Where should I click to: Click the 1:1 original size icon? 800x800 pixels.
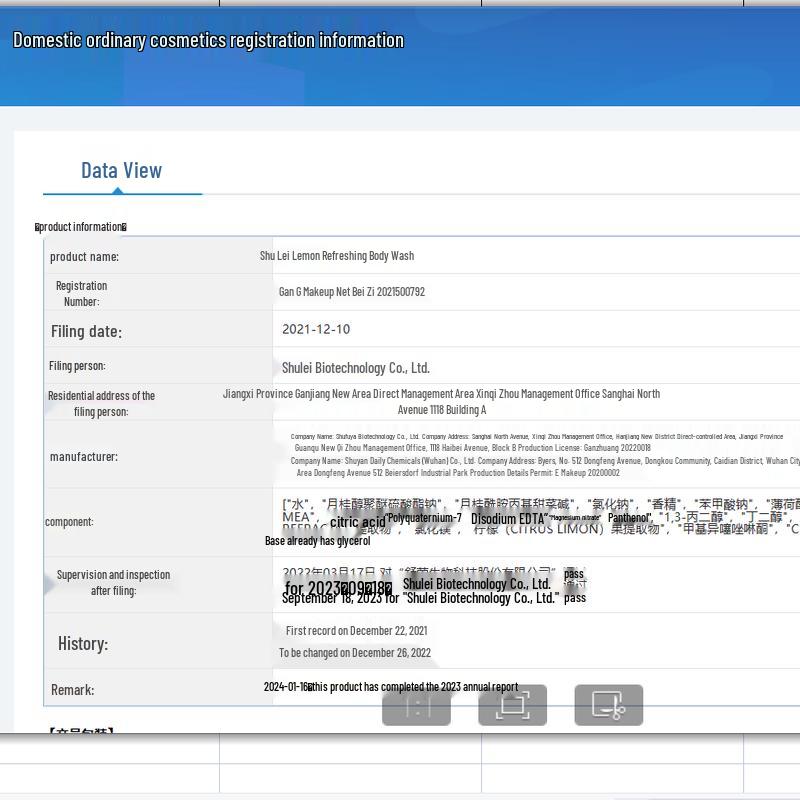tap(416, 705)
